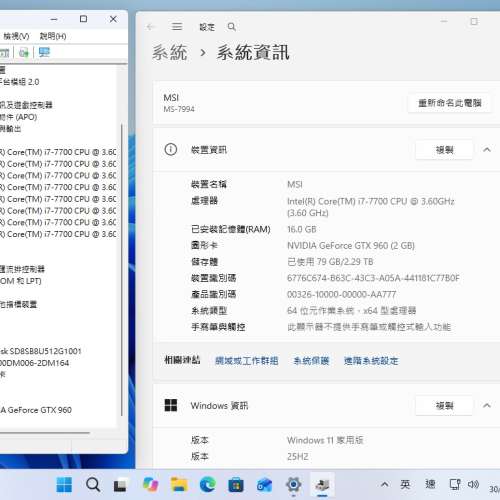Select the 匯流排控制器 category row

[22, 269]
